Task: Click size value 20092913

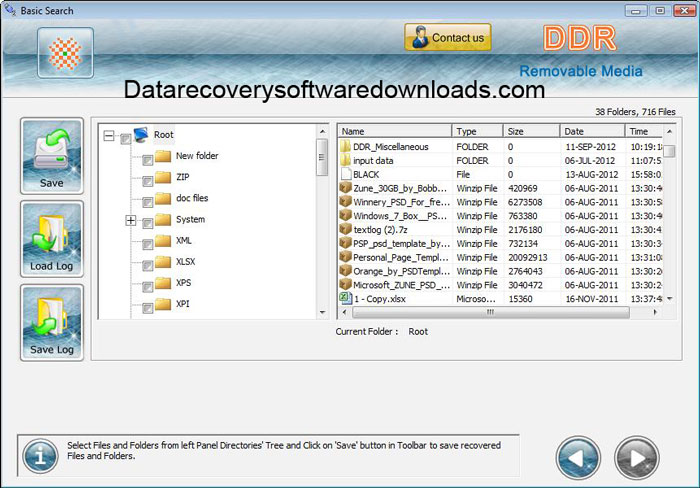Action: point(528,257)
